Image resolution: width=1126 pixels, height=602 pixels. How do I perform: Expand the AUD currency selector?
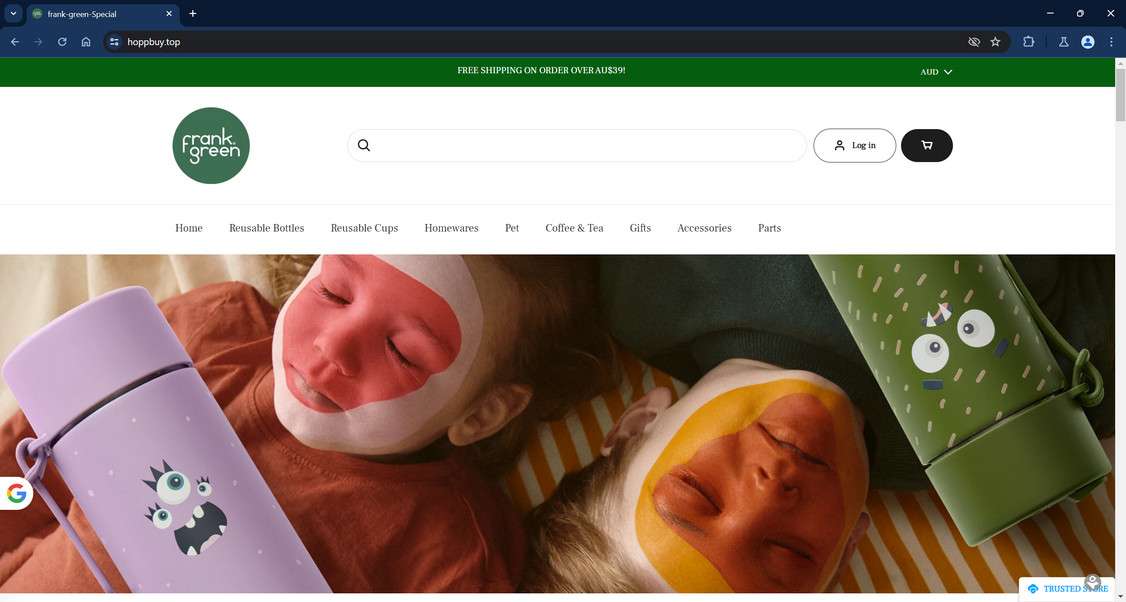(936, 72)
